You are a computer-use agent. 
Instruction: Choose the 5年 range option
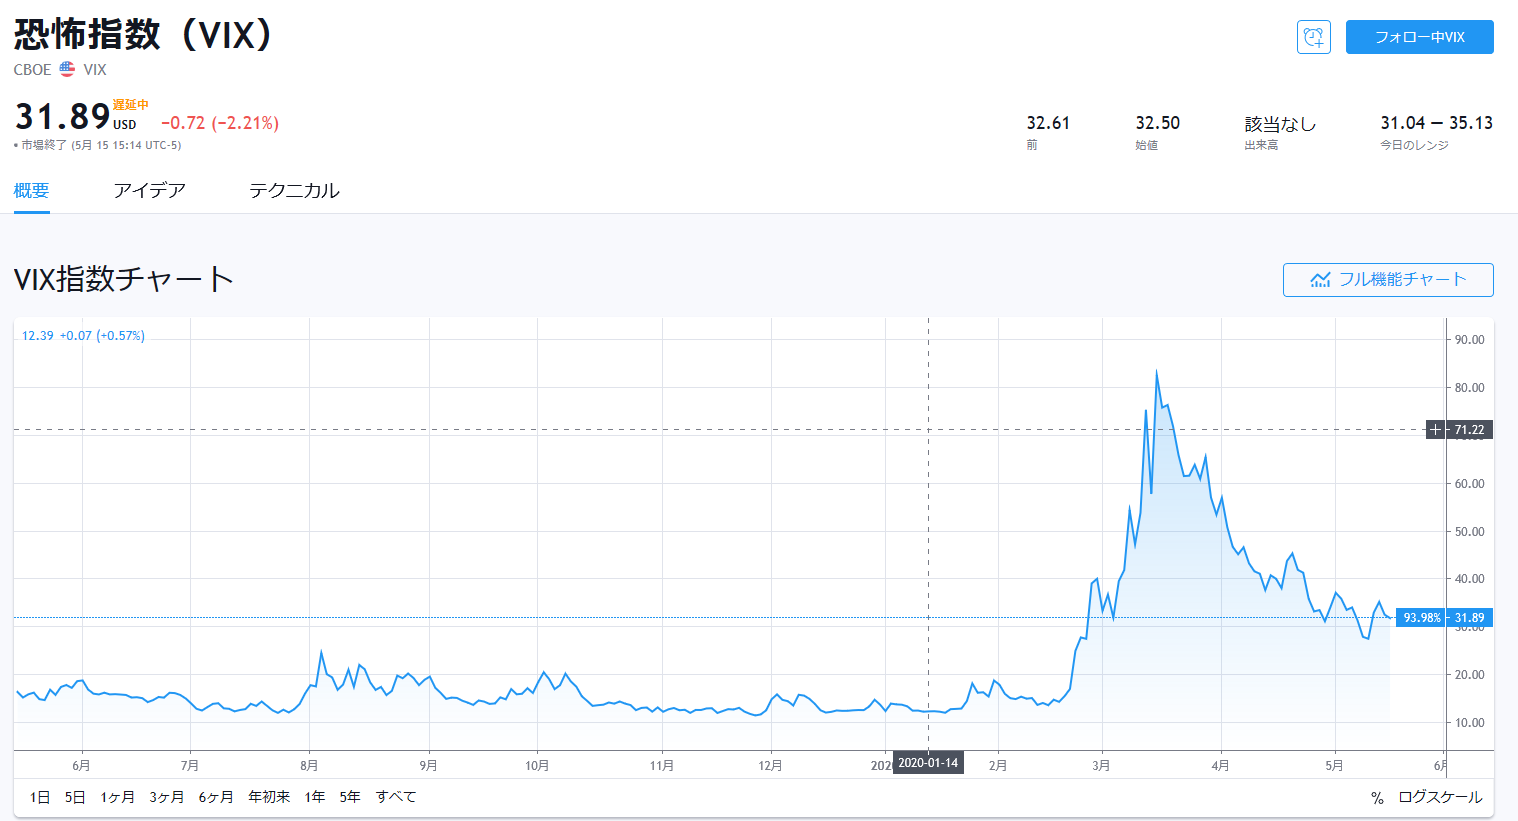[x=350, y=797]
